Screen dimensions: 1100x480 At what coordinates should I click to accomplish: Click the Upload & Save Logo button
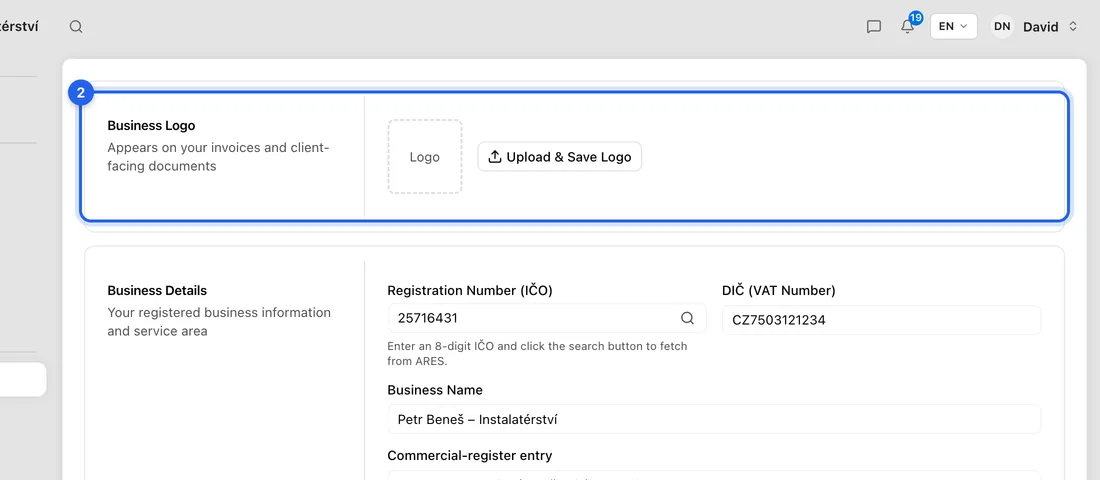click(x=559, y=157)
